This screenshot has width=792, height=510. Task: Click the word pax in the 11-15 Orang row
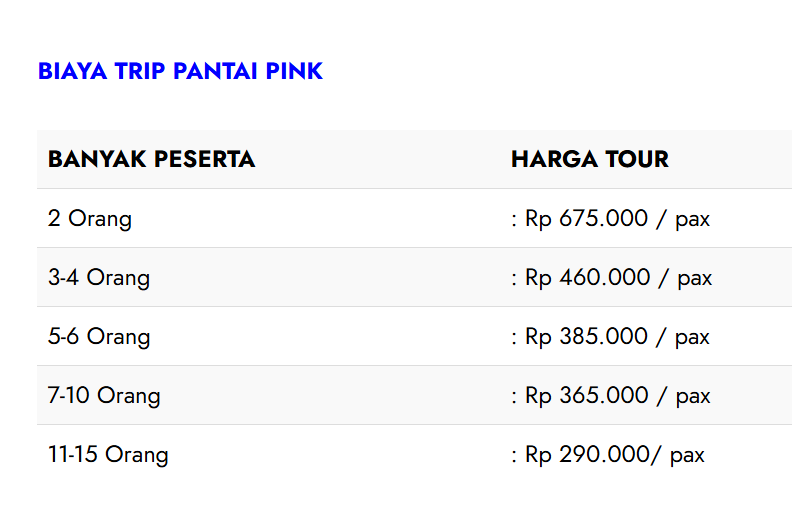pyautogui.click(x=687, y=456)
